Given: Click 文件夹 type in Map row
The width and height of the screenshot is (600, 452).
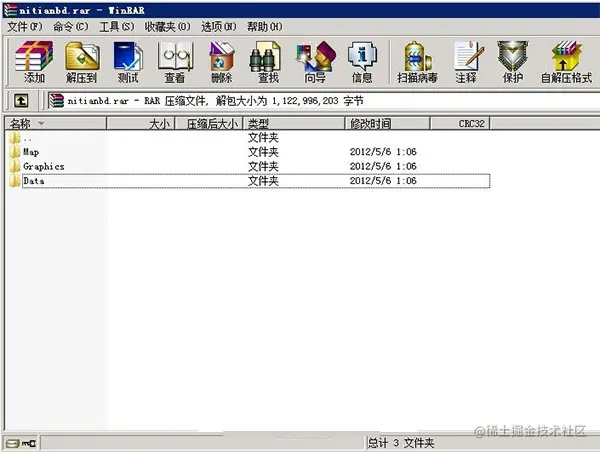Looking at the screenshot, I should click(263, 152).
